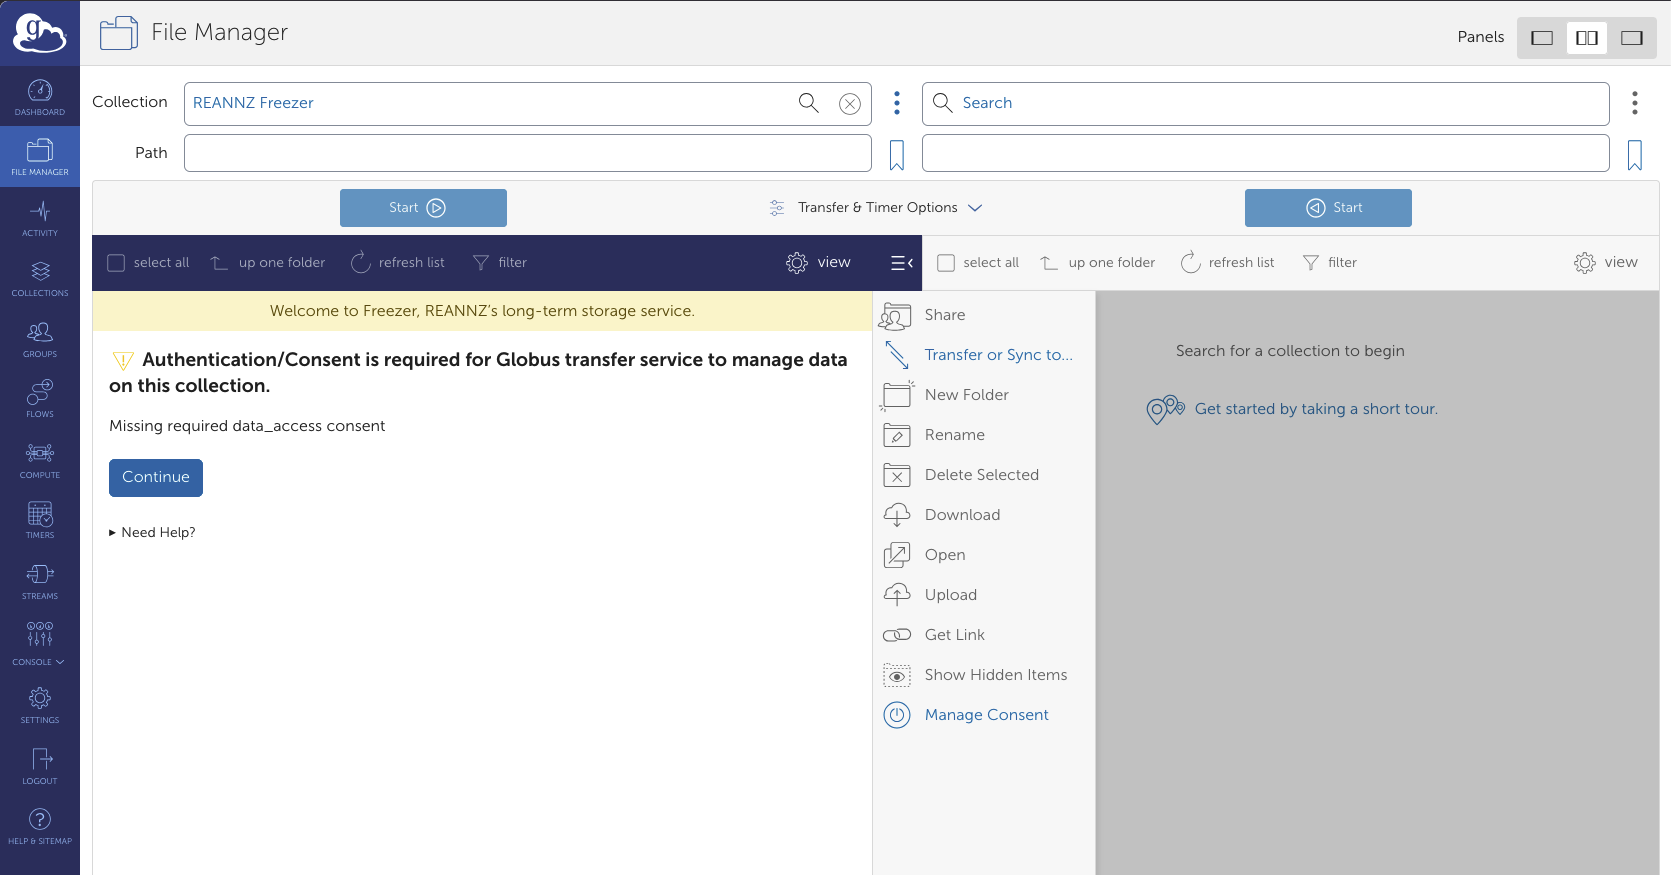Image resolution: width=1671 pixels, height=875 pixels.
Task: Start transfer from the left pane
Action: click(x=423, y=208)
